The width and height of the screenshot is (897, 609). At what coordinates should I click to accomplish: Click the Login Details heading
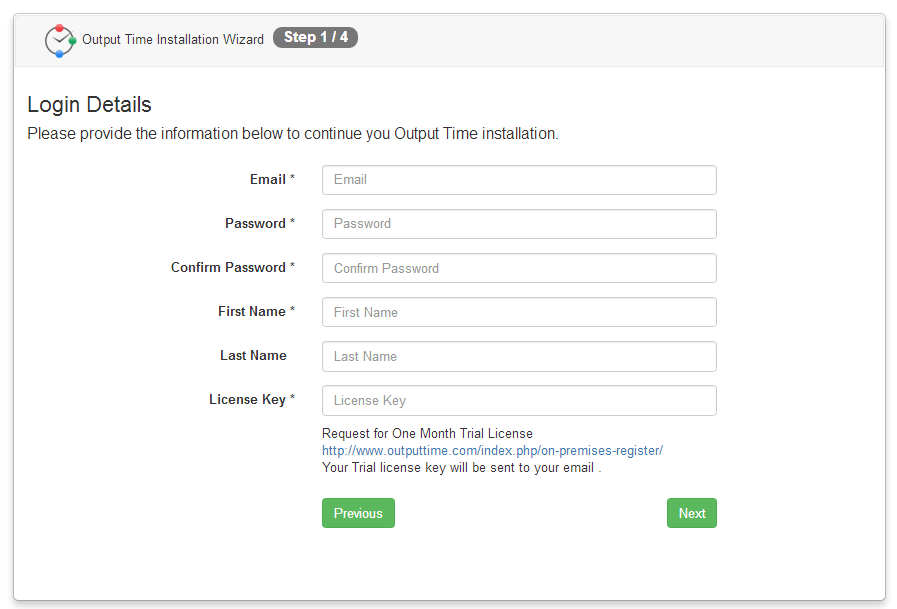(89, 105)
